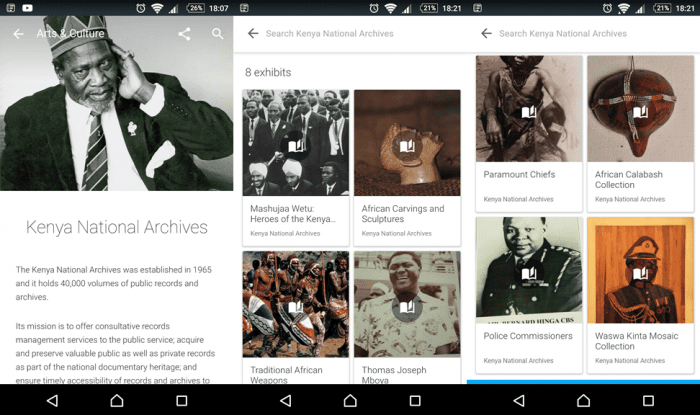
Task: Tap the back arrow beside Arts & Culture
Action: (x=18, y=34)
